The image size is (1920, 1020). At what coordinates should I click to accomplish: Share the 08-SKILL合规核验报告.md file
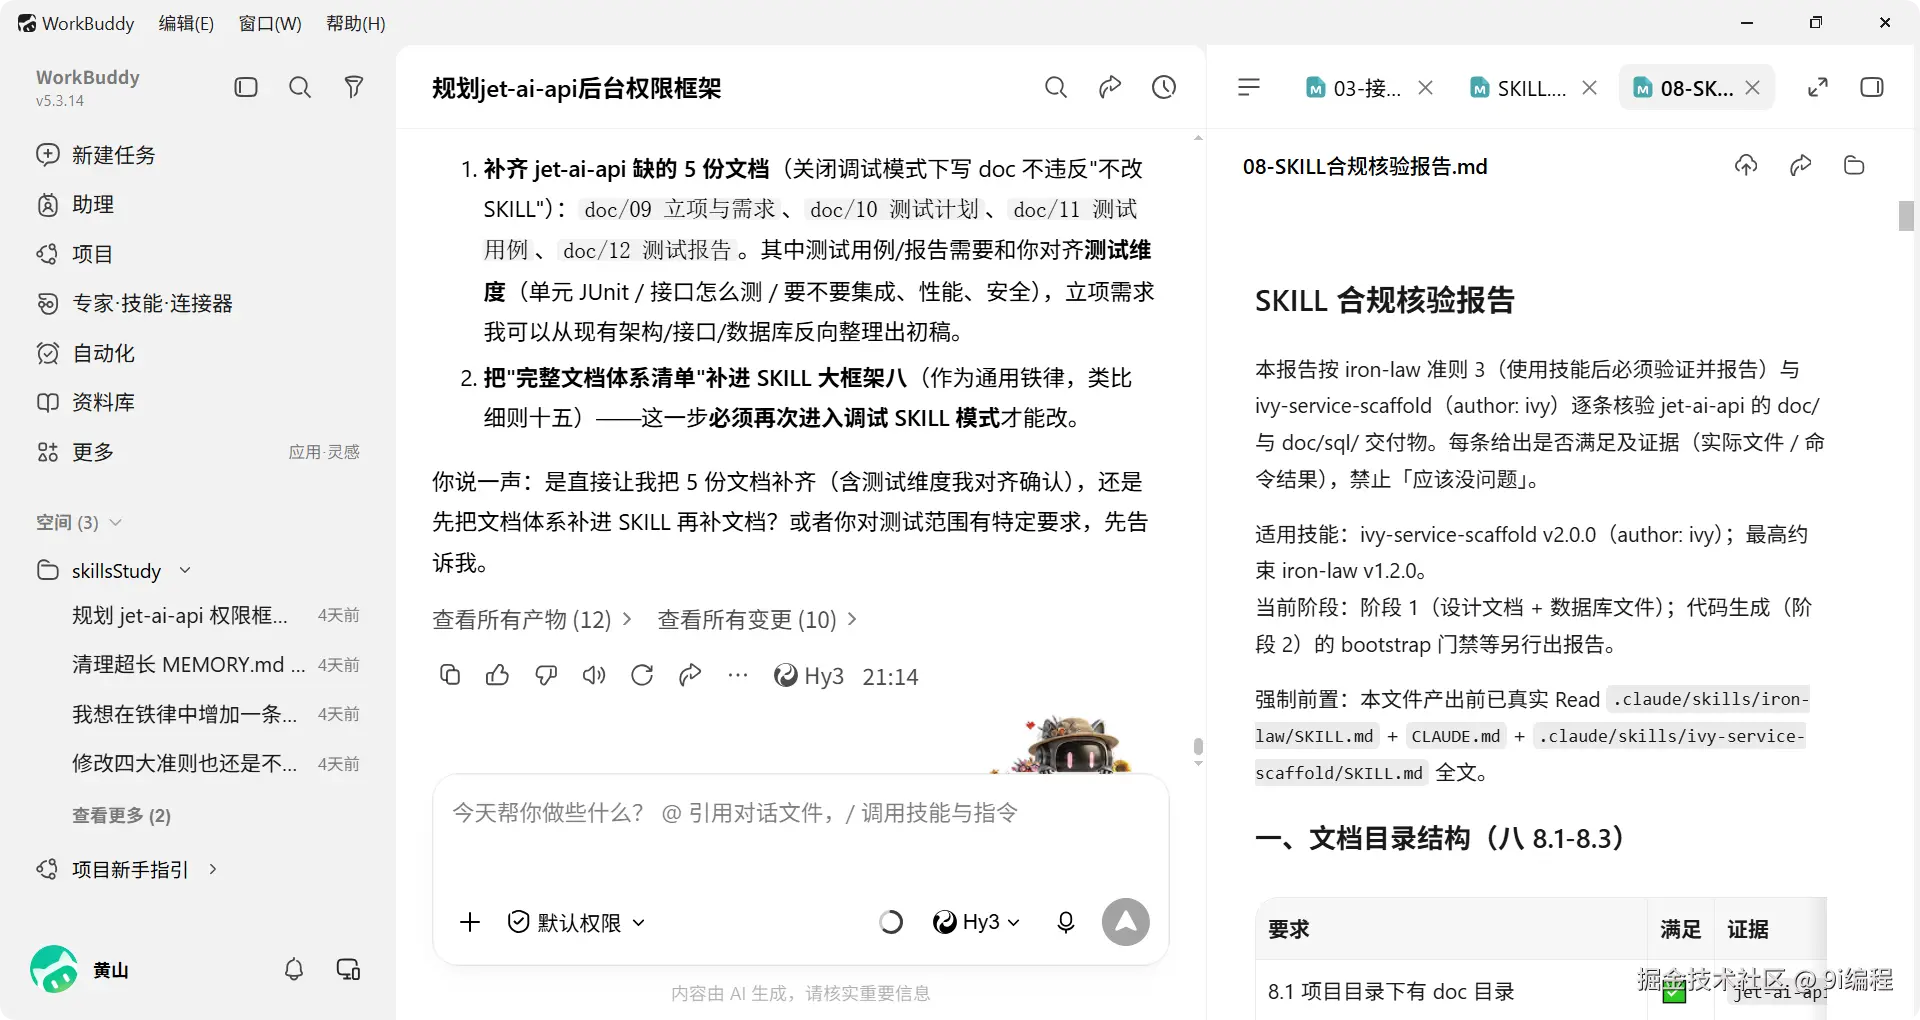click(x=1800, y=165)
